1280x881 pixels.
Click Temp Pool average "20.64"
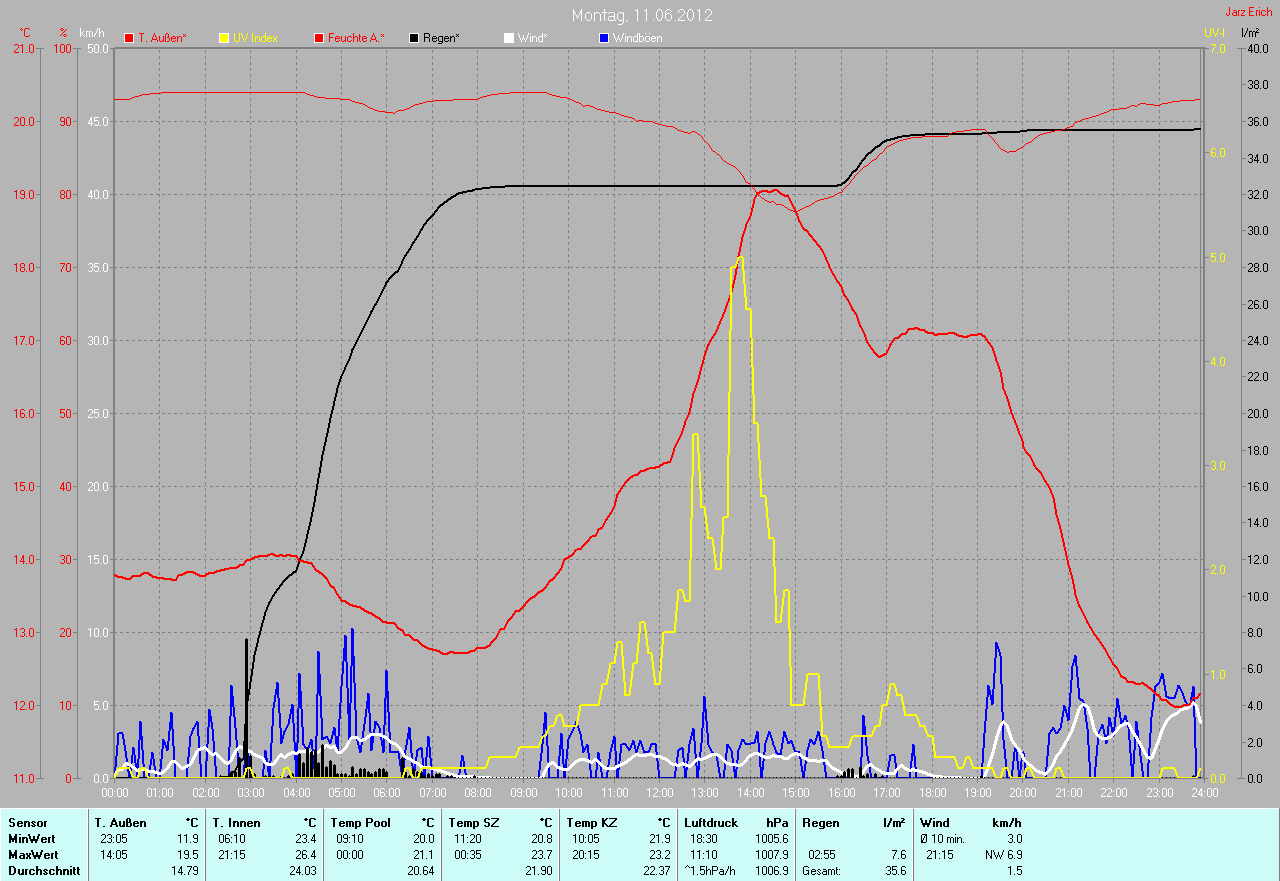[x=420, y=871]
